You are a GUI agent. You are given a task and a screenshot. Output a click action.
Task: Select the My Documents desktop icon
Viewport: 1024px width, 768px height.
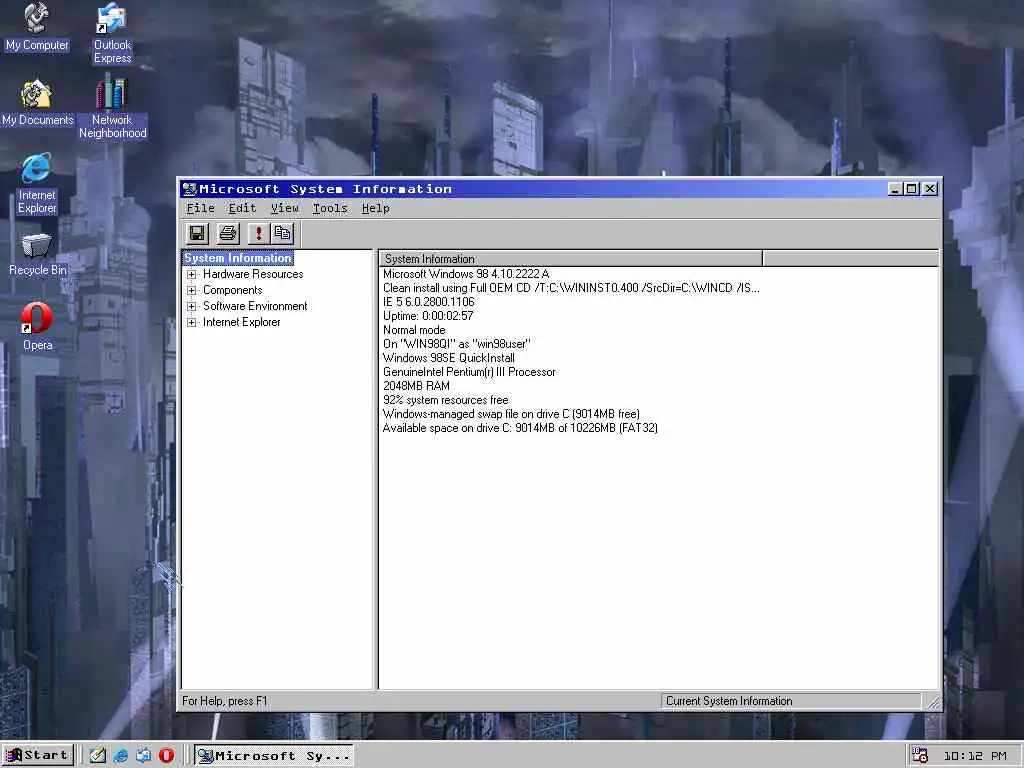tap(37, 103)
